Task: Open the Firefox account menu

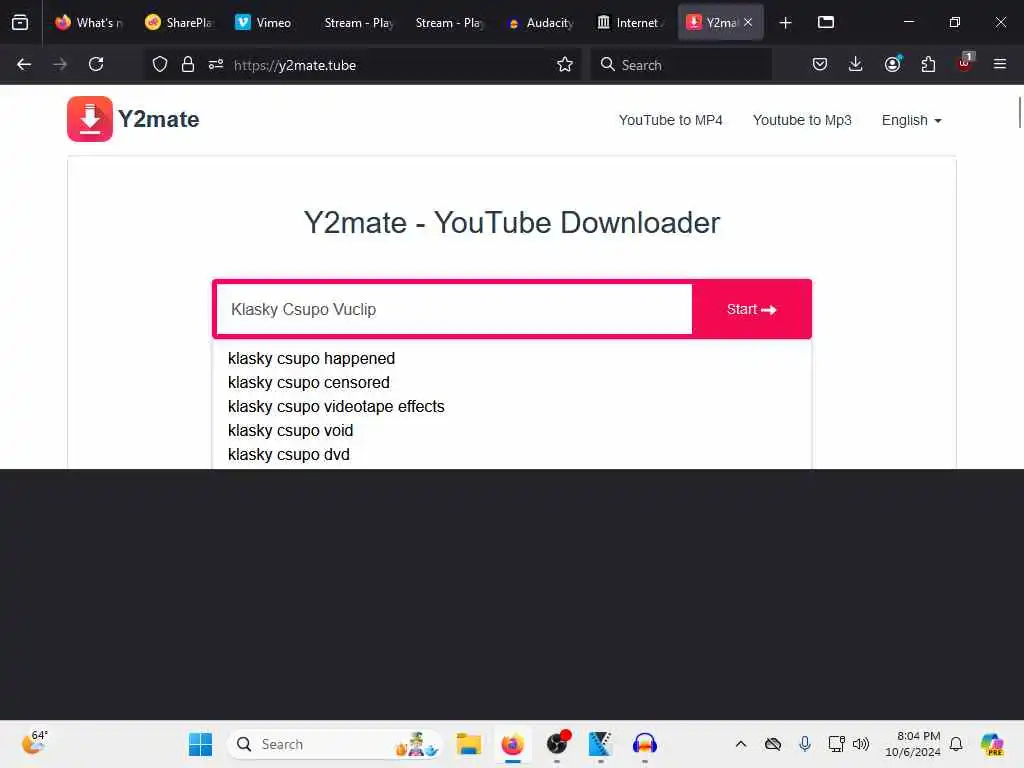Action: (892, 65)
